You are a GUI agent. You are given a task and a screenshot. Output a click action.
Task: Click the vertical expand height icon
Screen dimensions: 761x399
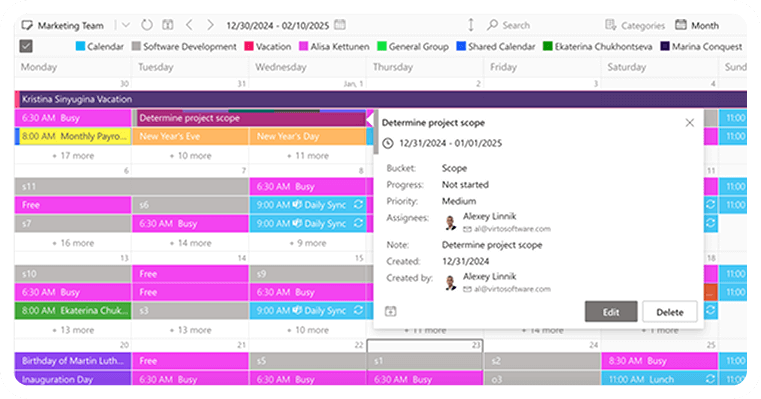click(471, 25)
